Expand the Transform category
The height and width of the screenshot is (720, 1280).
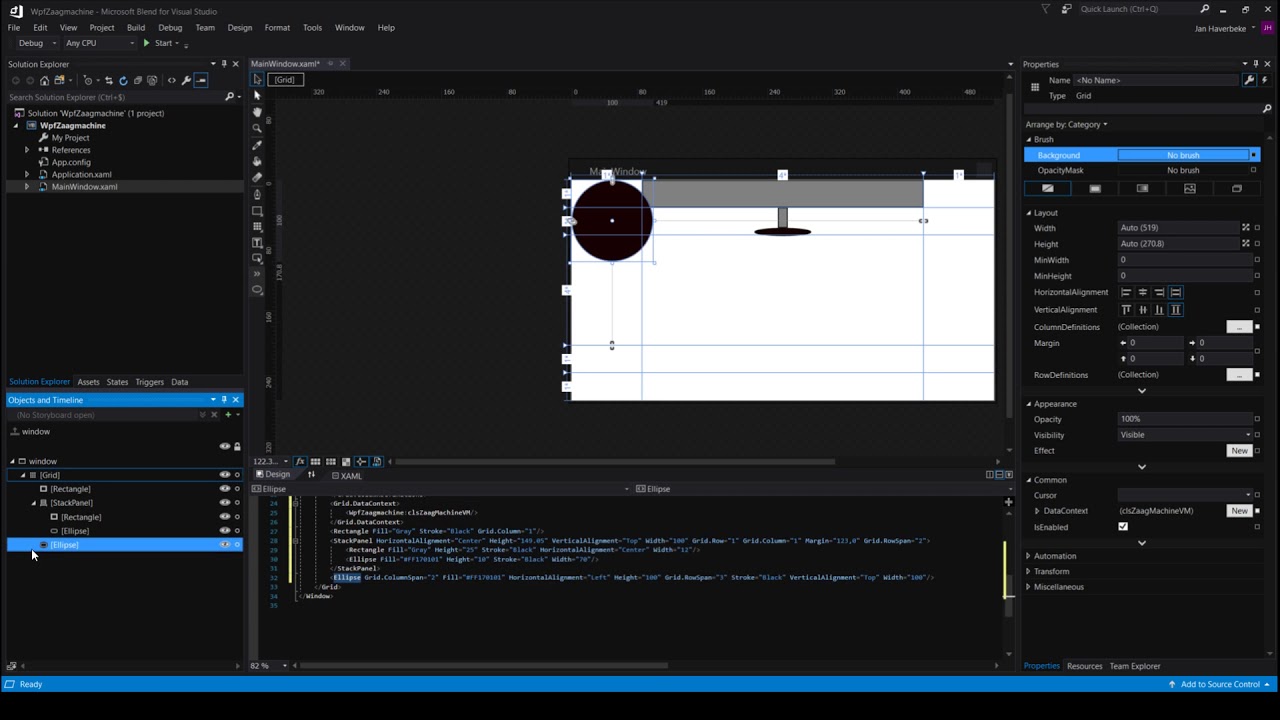(1028, 572)
